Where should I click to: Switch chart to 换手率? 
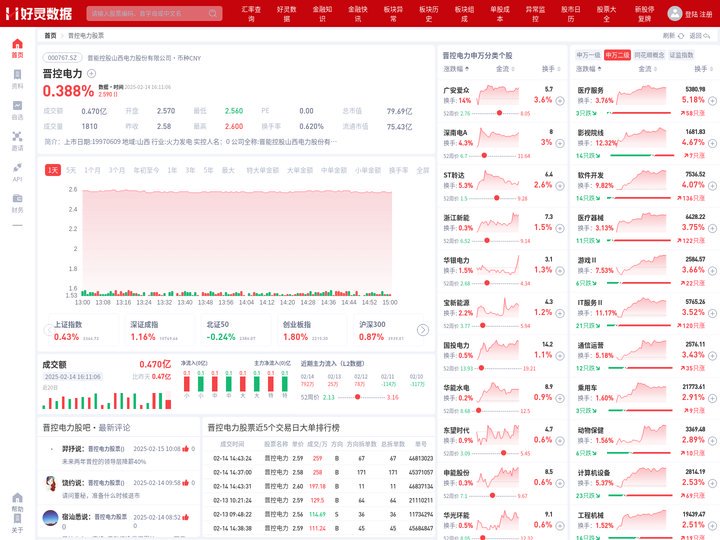click(399, 170)
